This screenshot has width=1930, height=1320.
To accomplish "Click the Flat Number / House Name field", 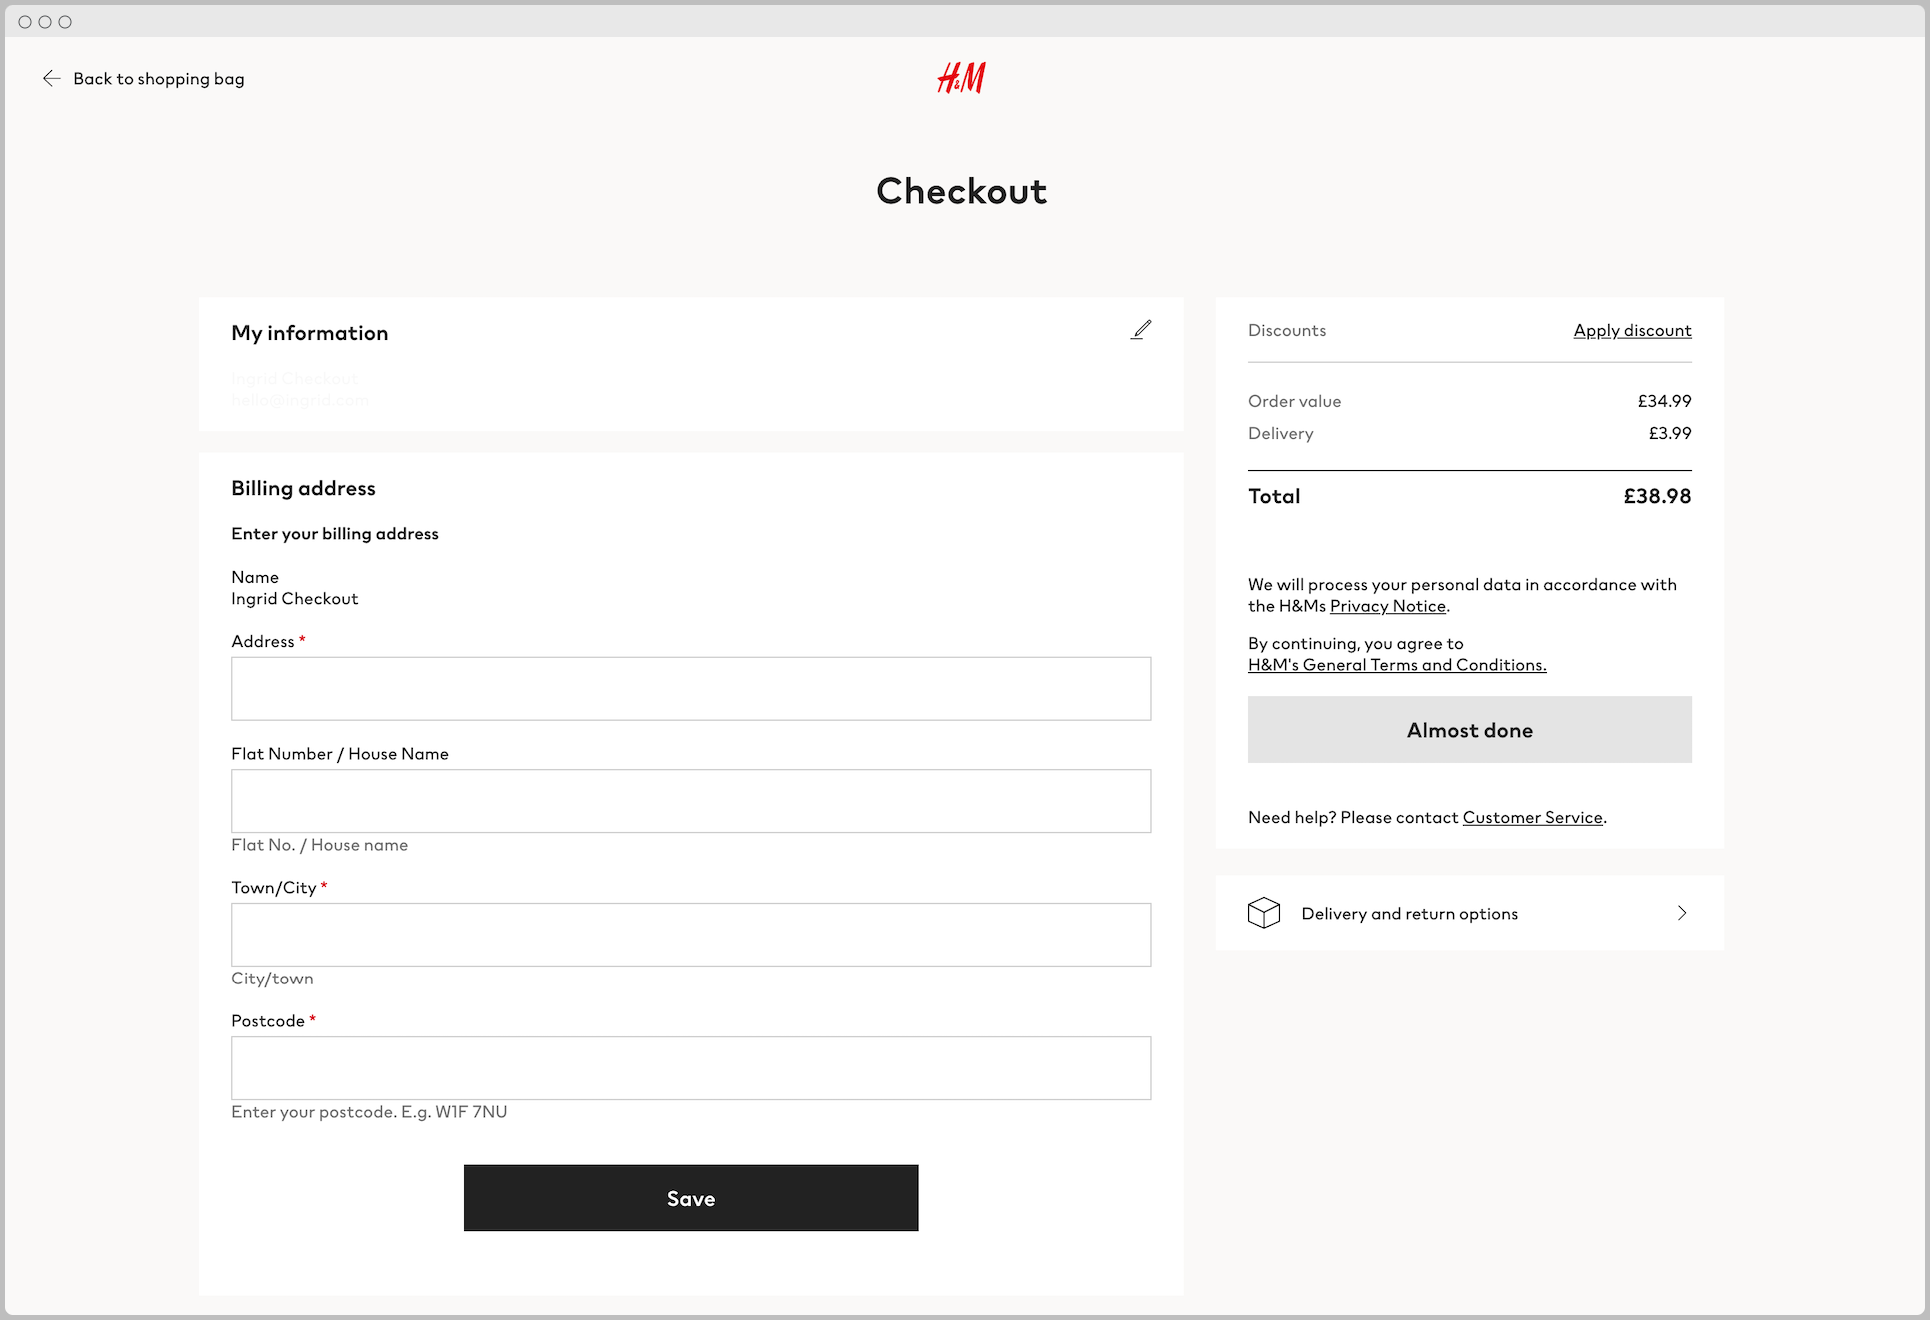I will click(x=691, y=801).
